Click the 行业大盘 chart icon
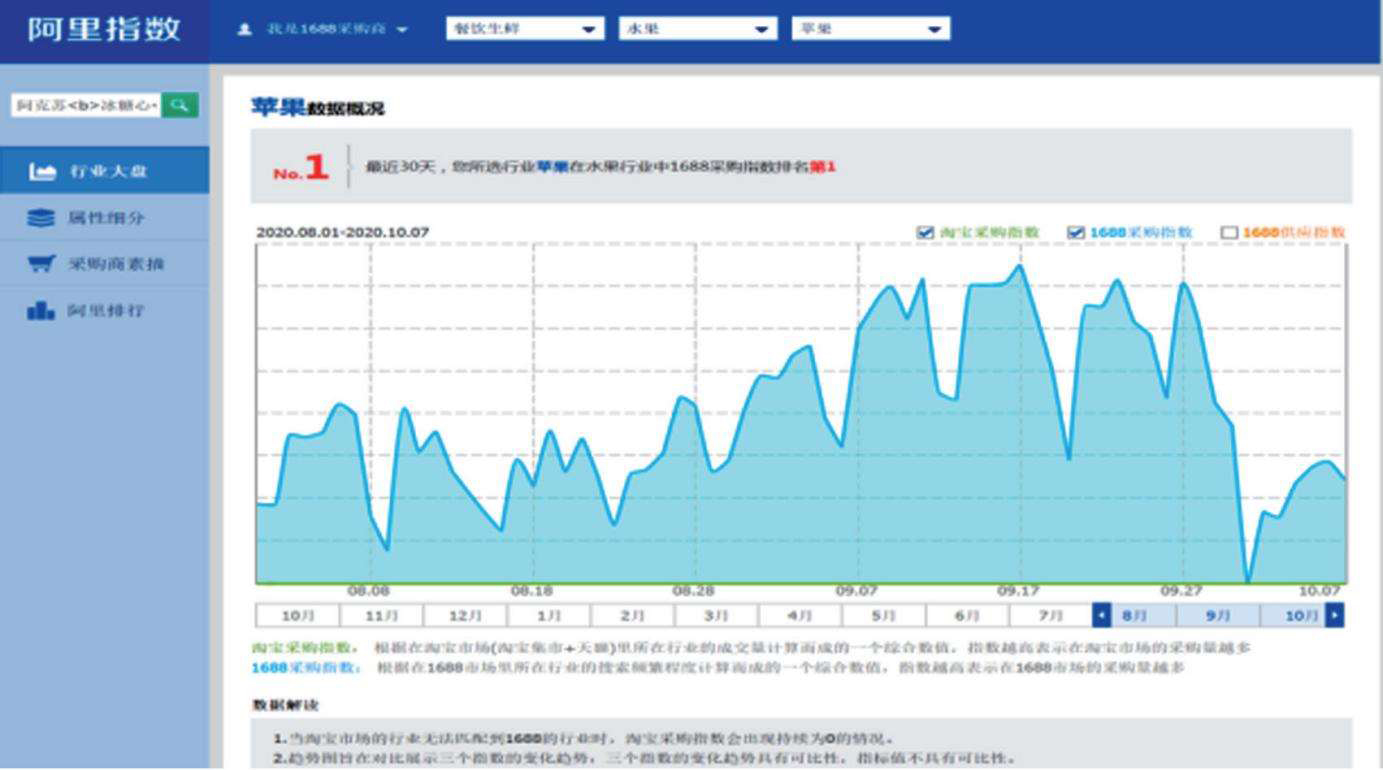This screenshot has height=770, width=1383. coord(42,172)
